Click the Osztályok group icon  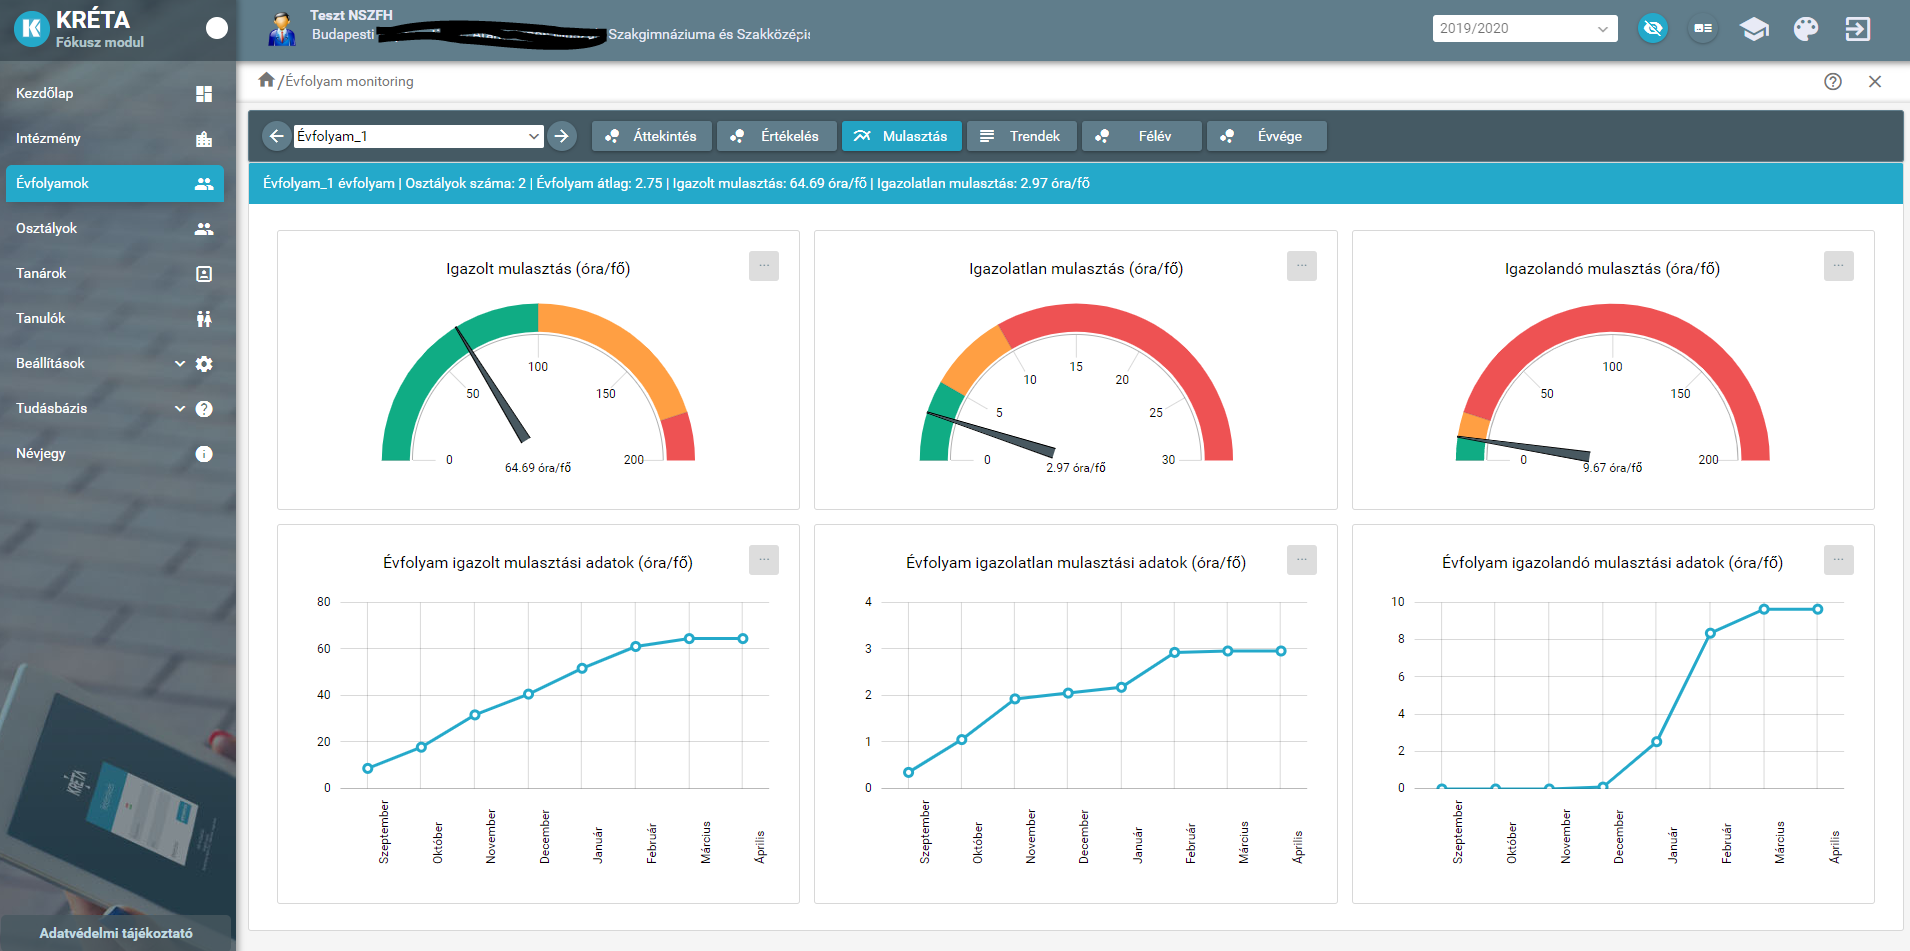(x=204, y=229)
